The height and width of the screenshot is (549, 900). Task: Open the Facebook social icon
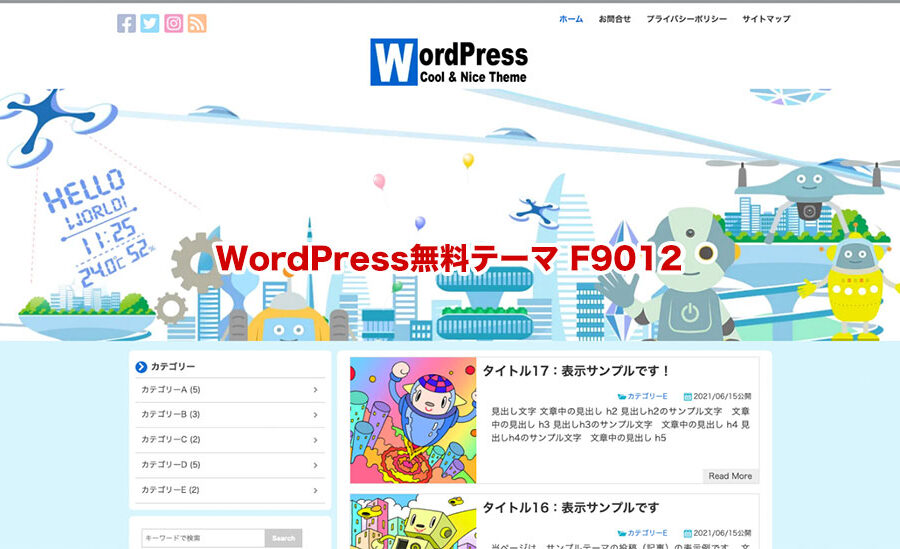126,24
